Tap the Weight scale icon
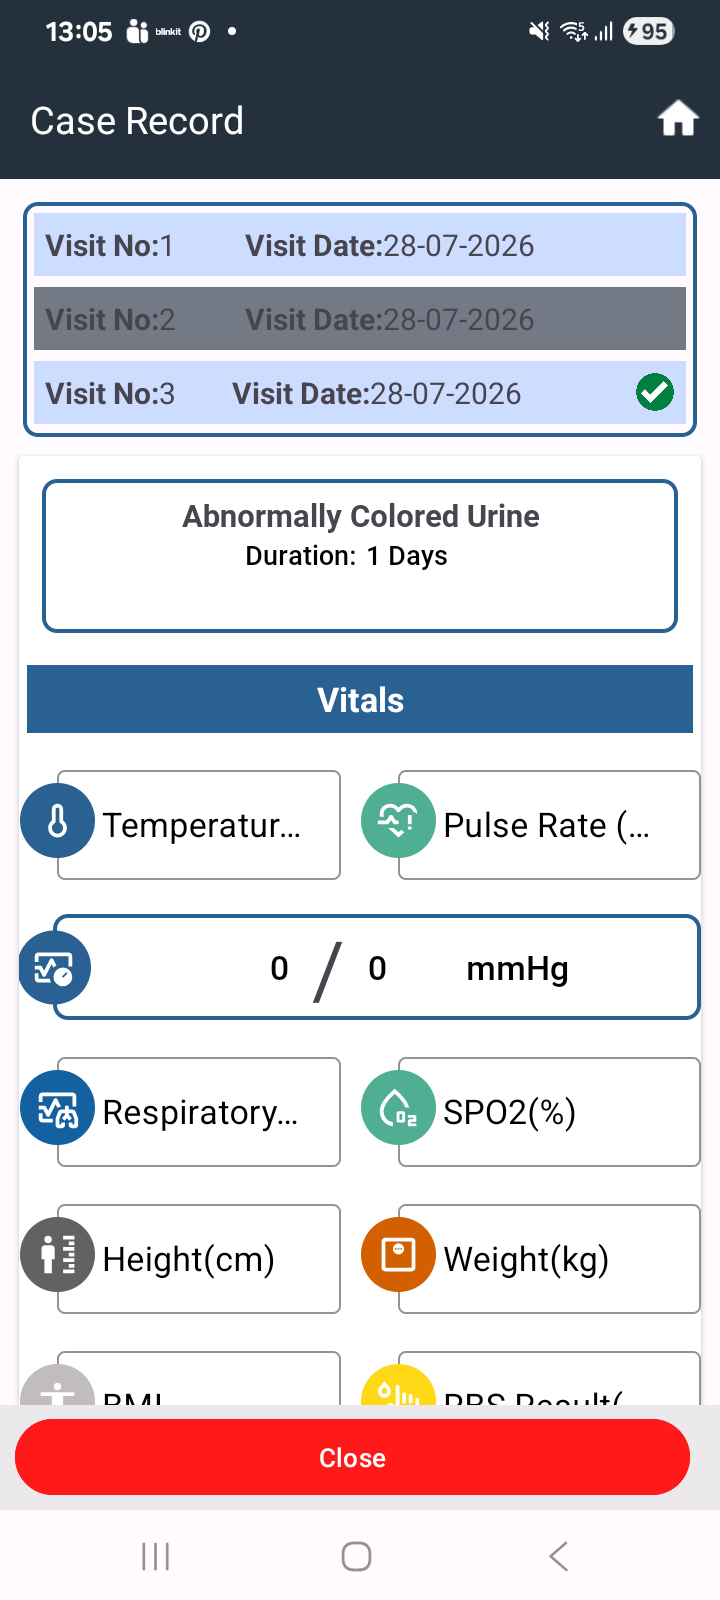 [x=398, y=1255]
